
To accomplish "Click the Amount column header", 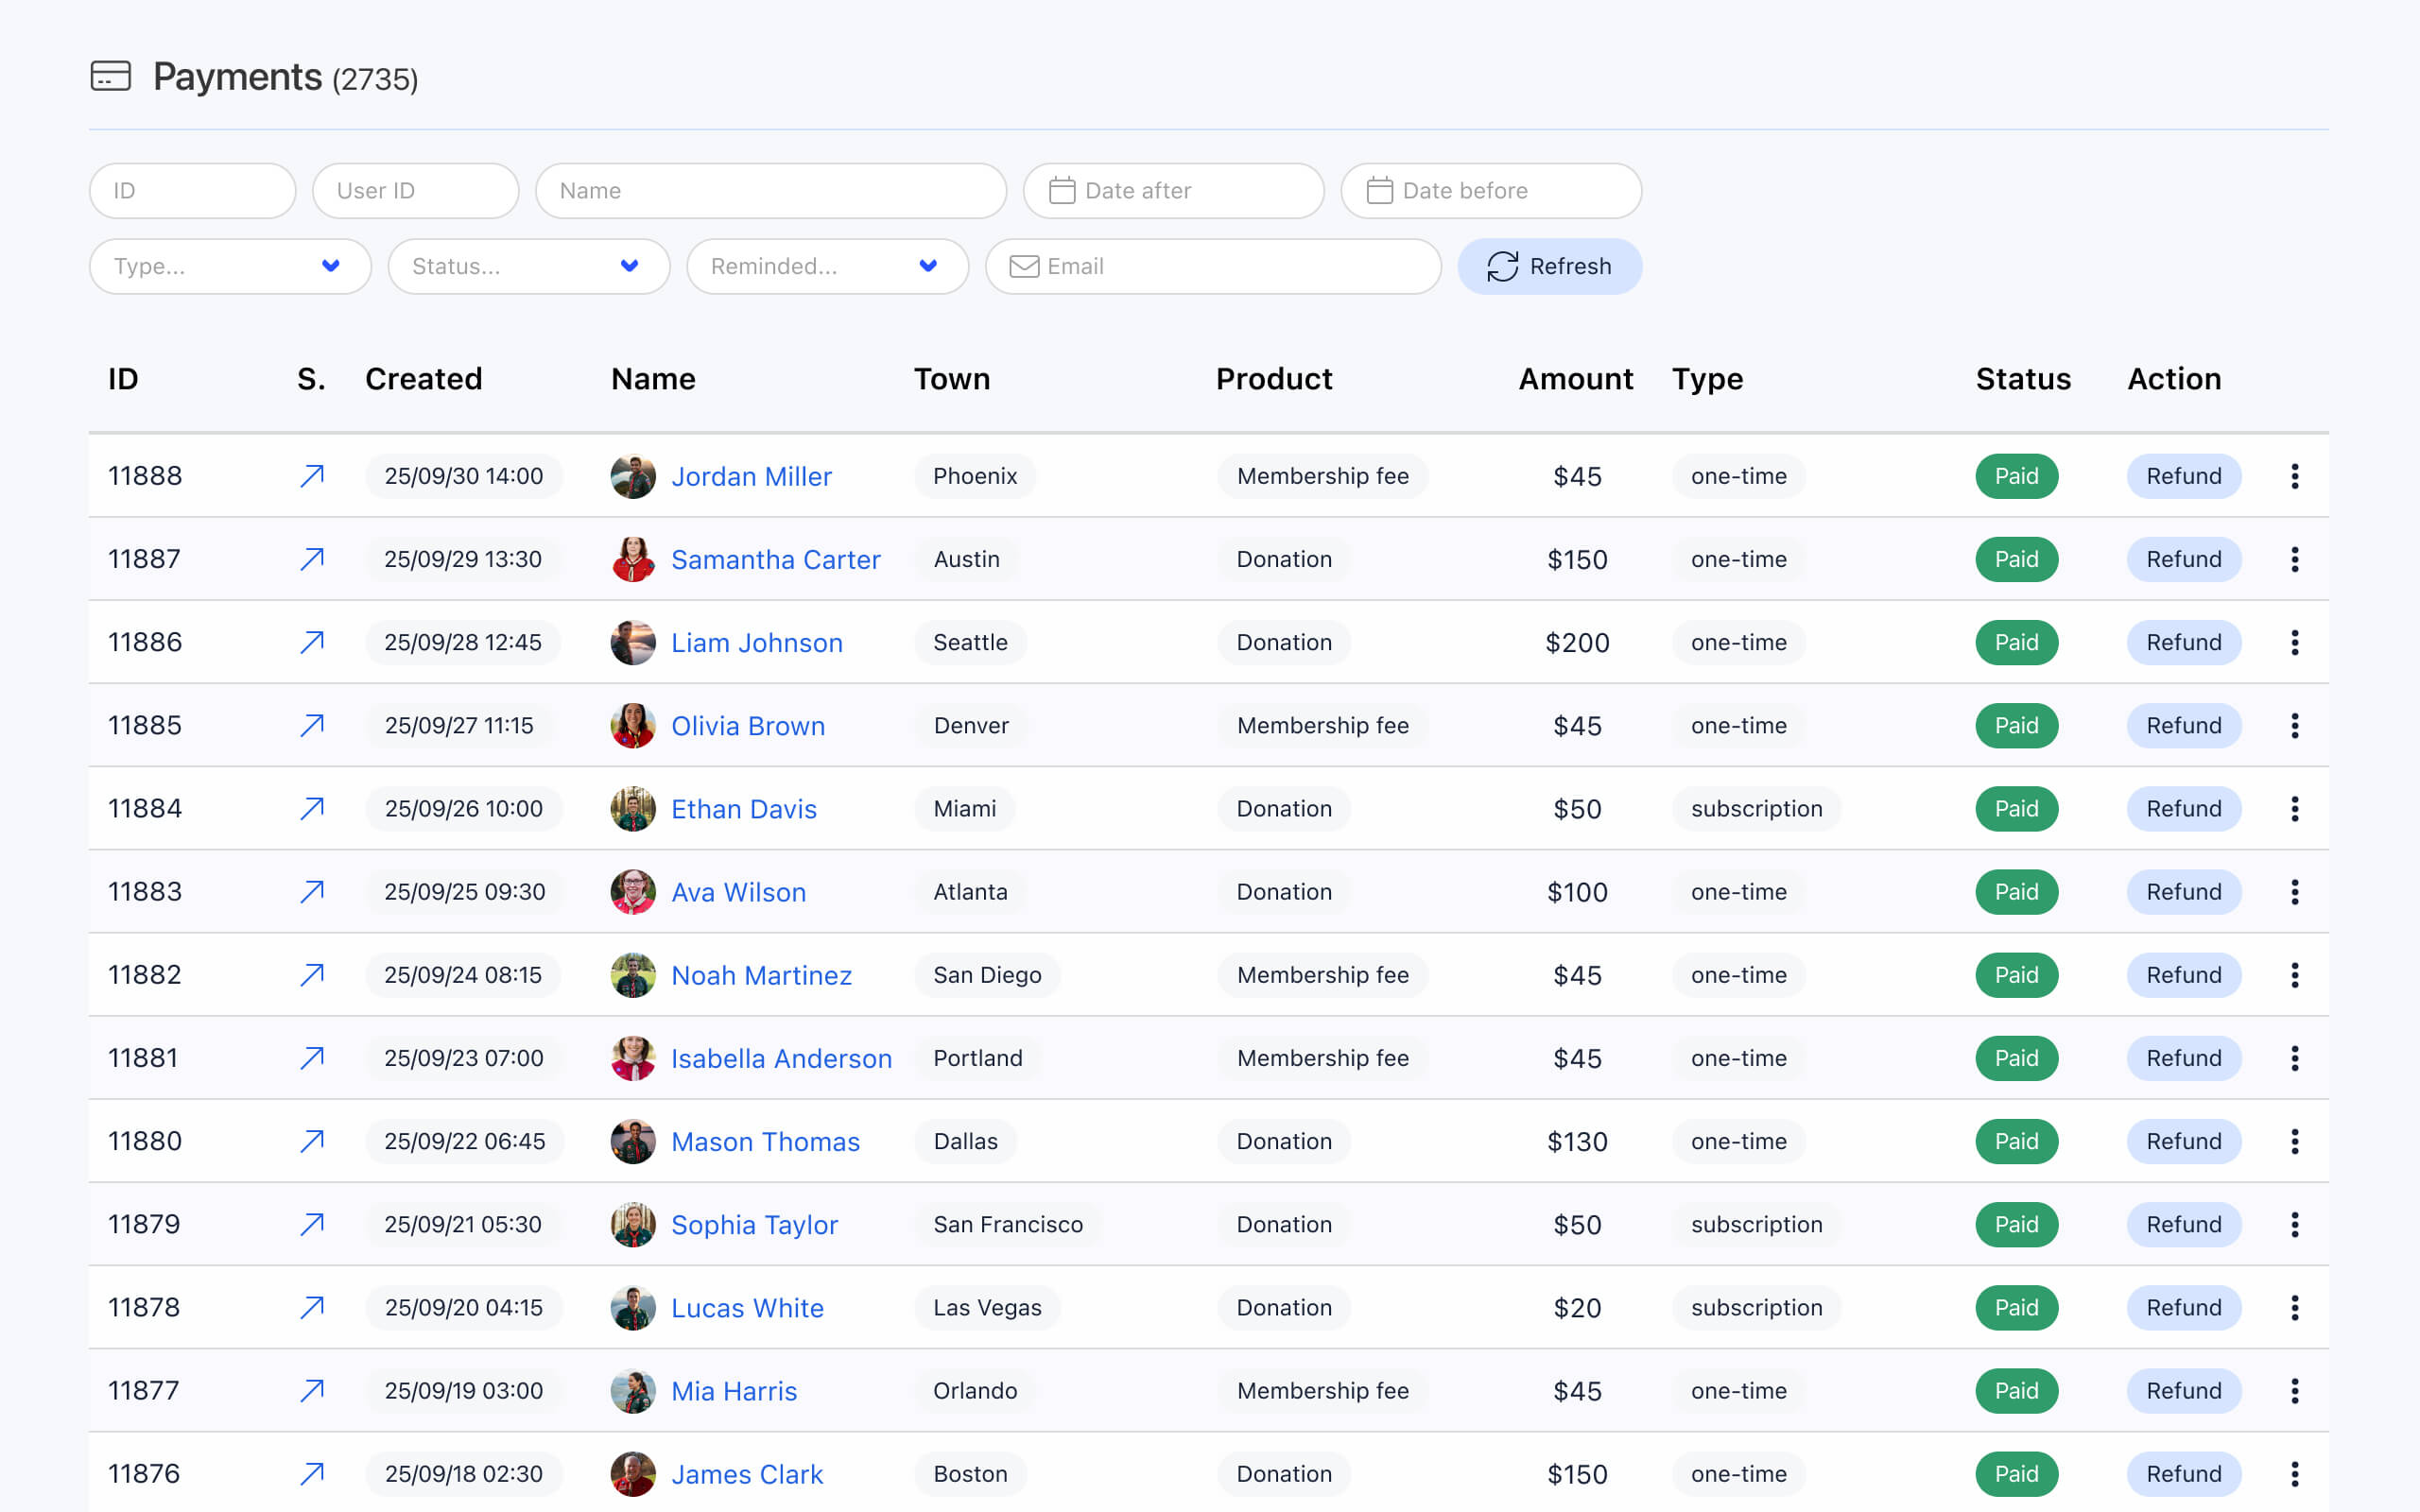I will pos(1575,379).
